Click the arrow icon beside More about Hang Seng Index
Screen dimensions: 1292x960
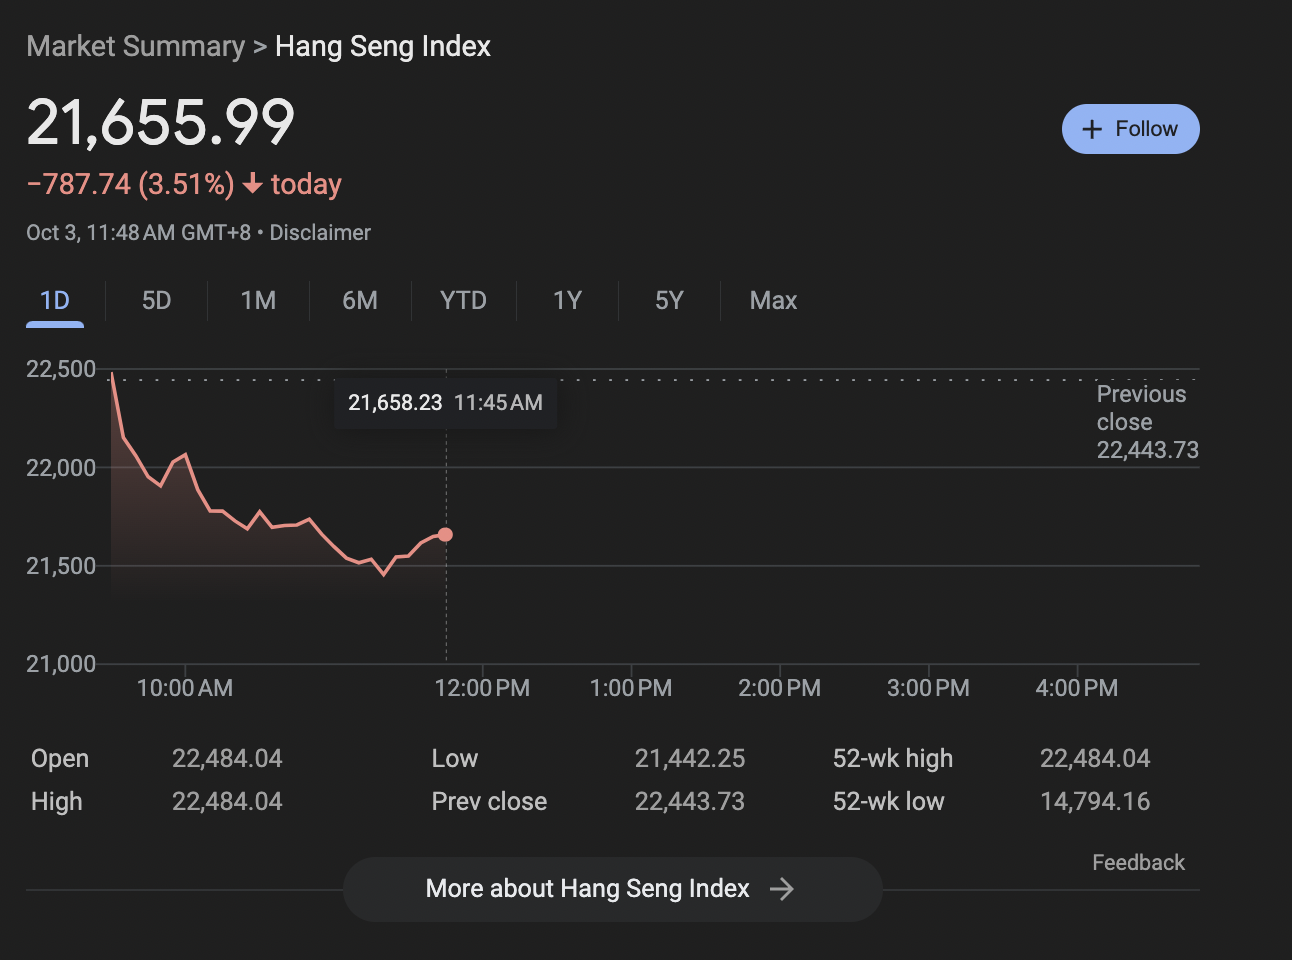[x=781, y=889]
